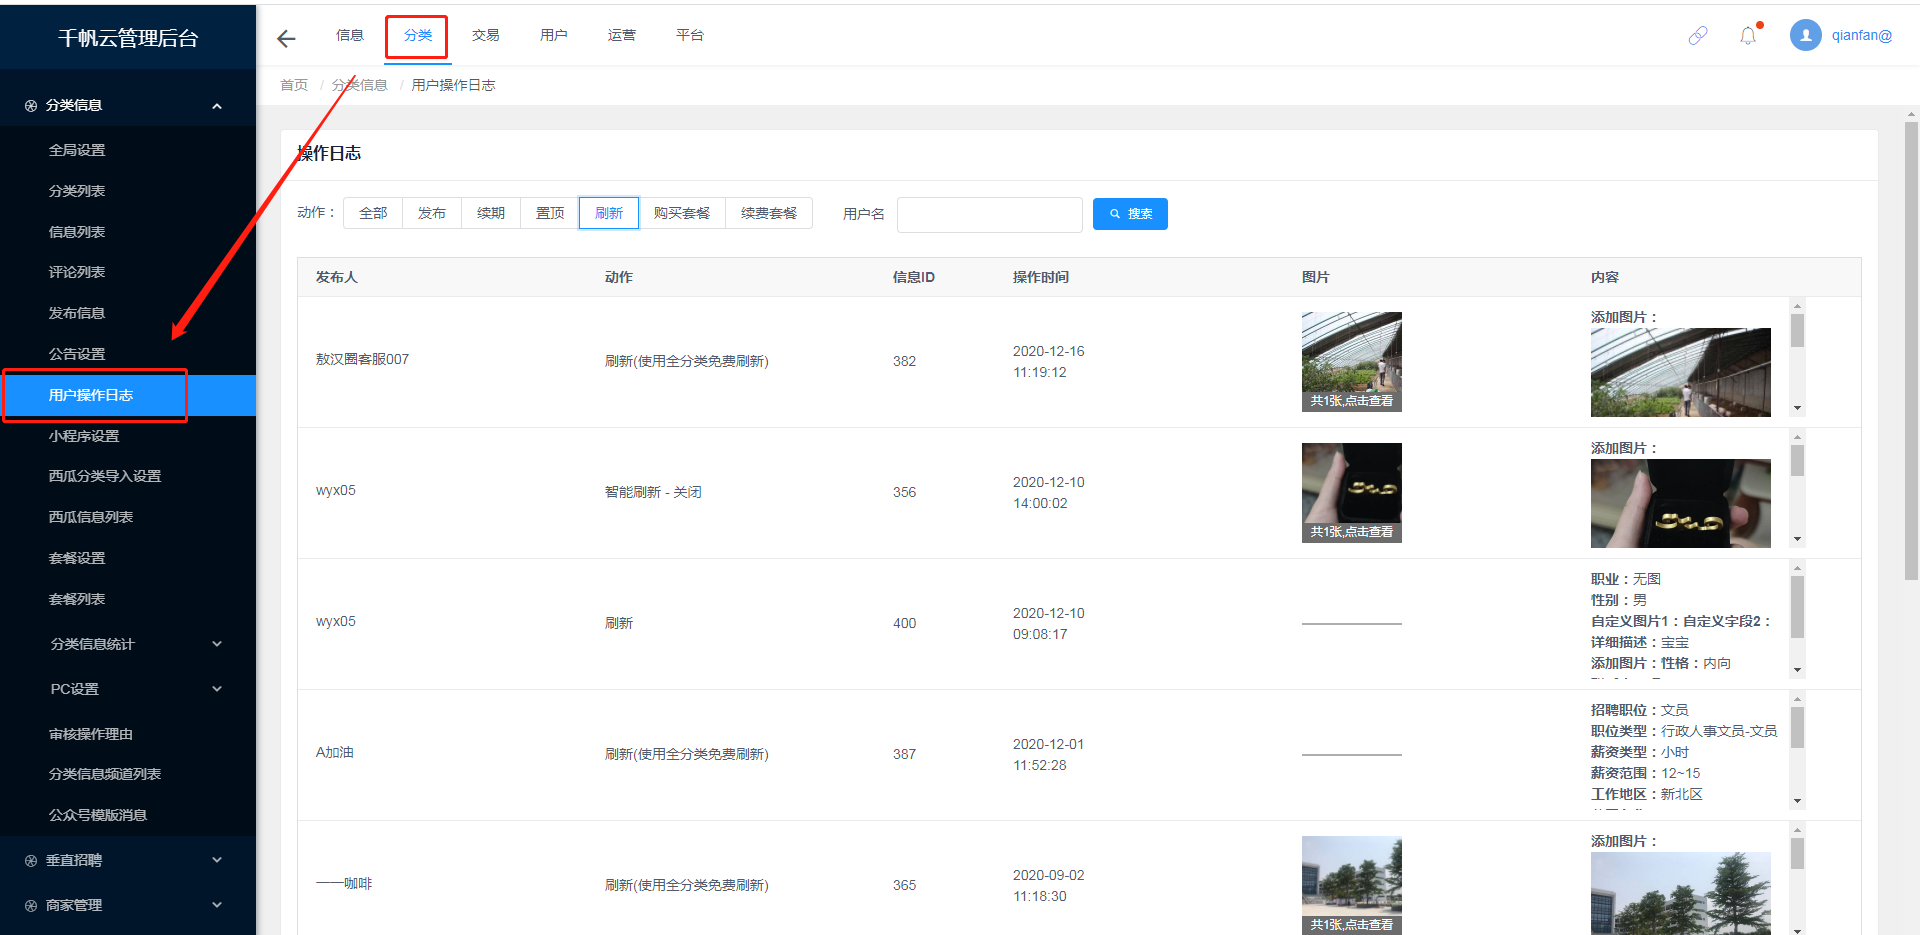
Task: Switch to the 平台 top tab
Action: 690,36
